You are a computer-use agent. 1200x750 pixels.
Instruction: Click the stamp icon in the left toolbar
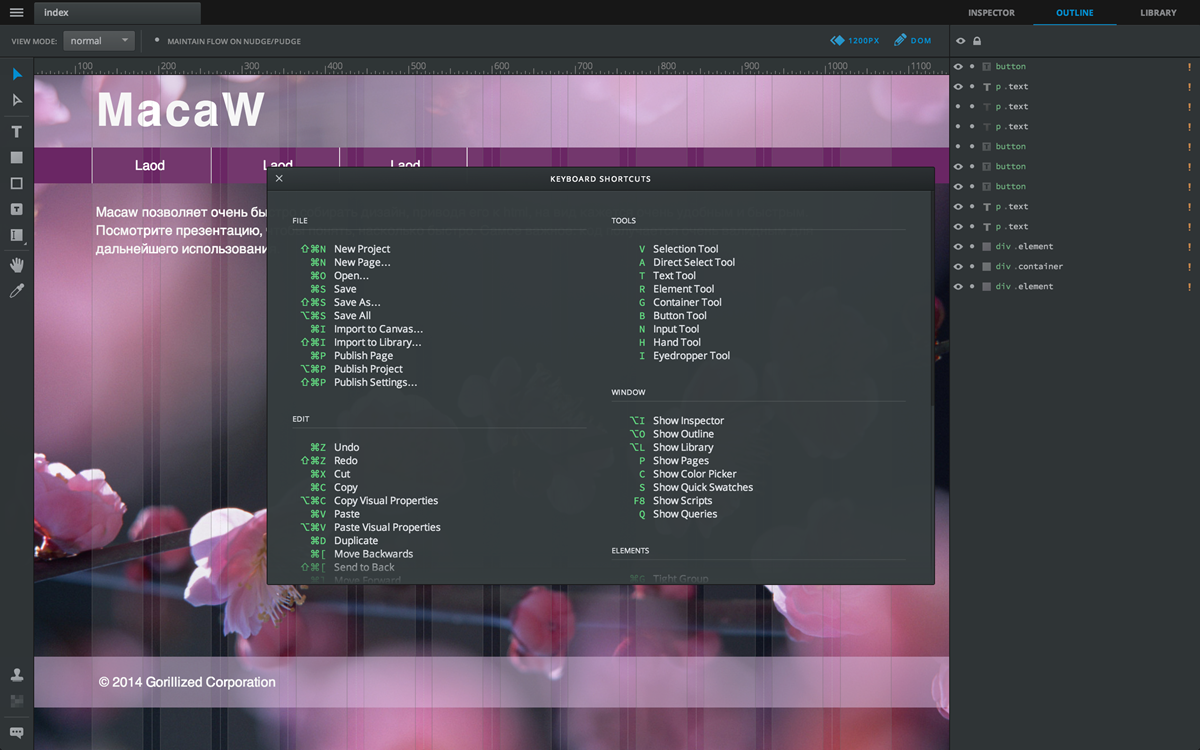(17, 675)
